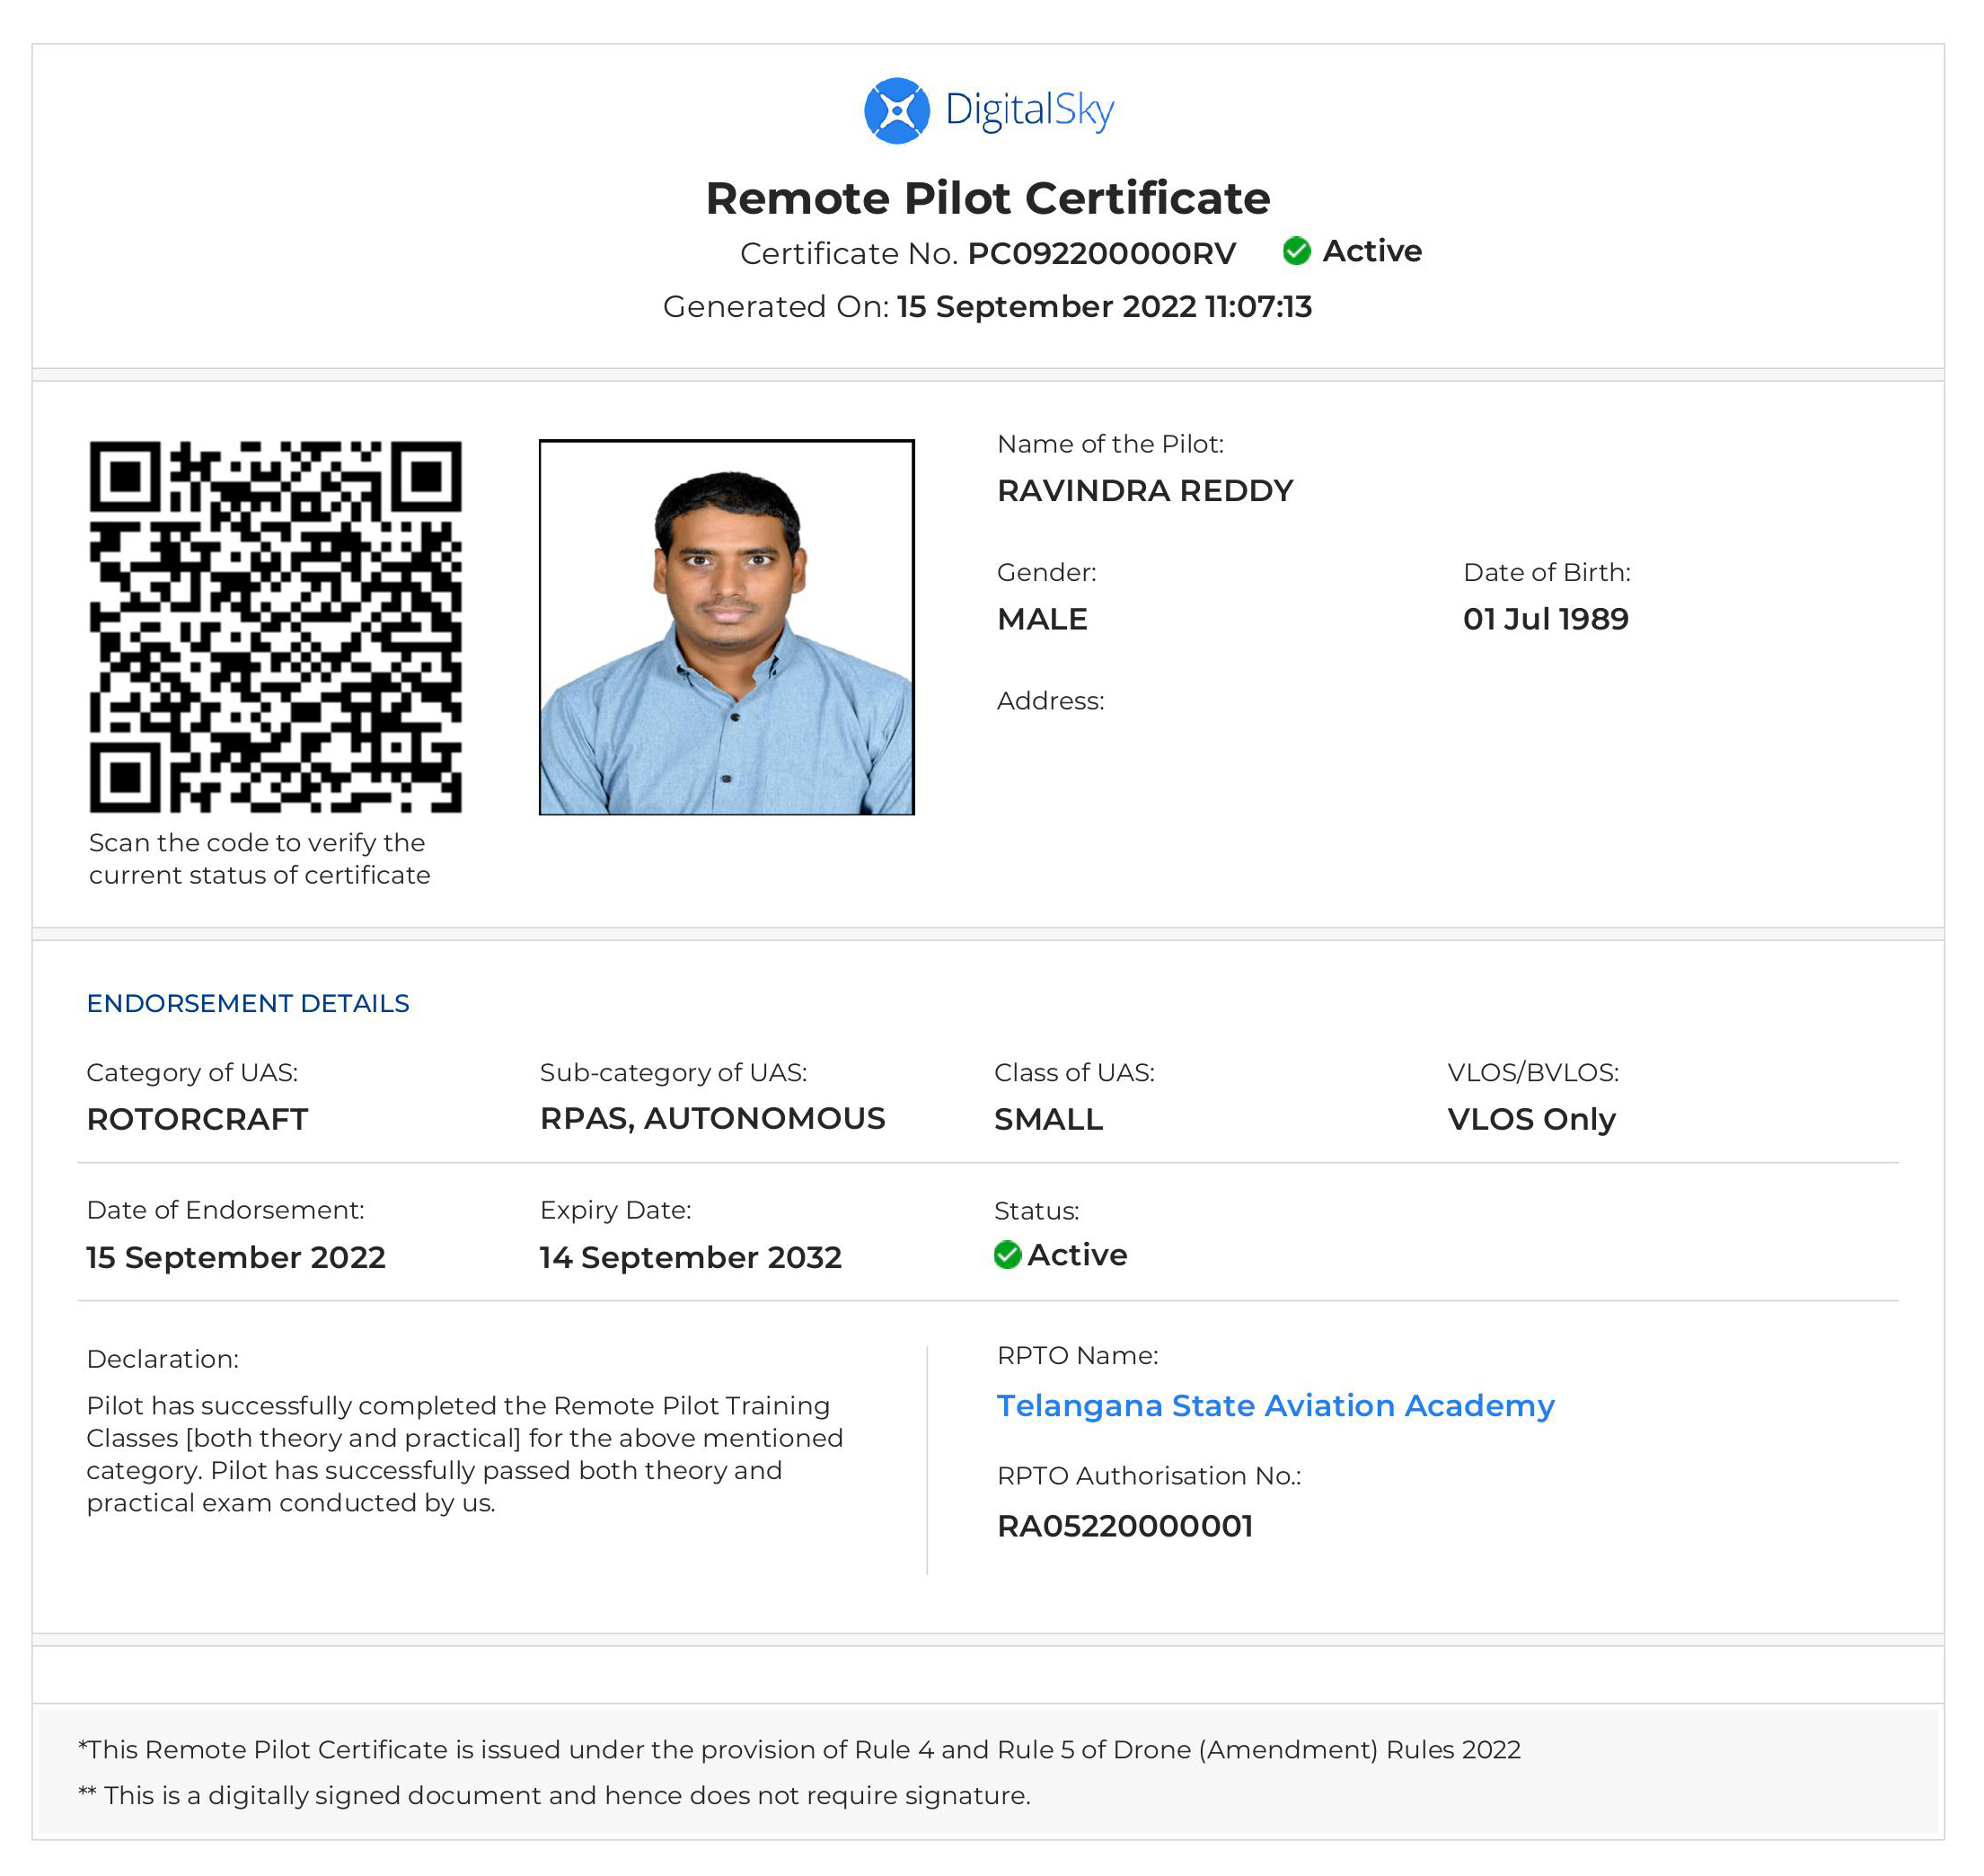The image size is (1984, 1876).
Task: Select the VLOS Only value
Action: pyautogui.click(x=1531, y=1119)
